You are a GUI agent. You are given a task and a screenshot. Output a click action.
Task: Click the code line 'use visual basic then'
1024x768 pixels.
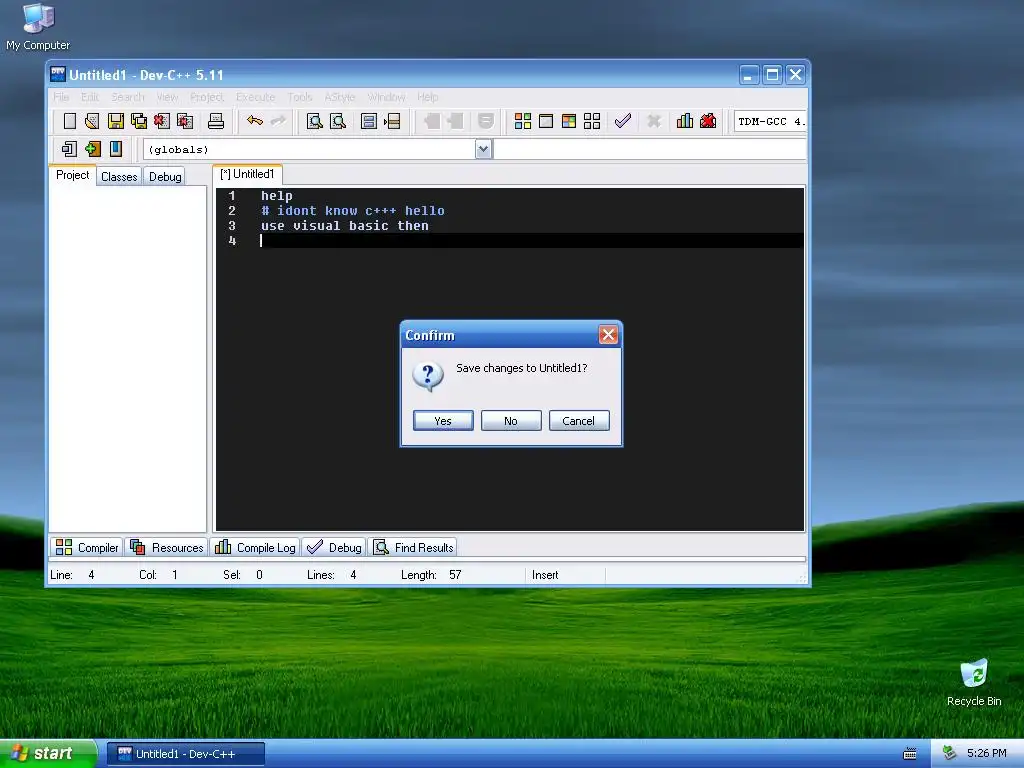tap(345, 225)
